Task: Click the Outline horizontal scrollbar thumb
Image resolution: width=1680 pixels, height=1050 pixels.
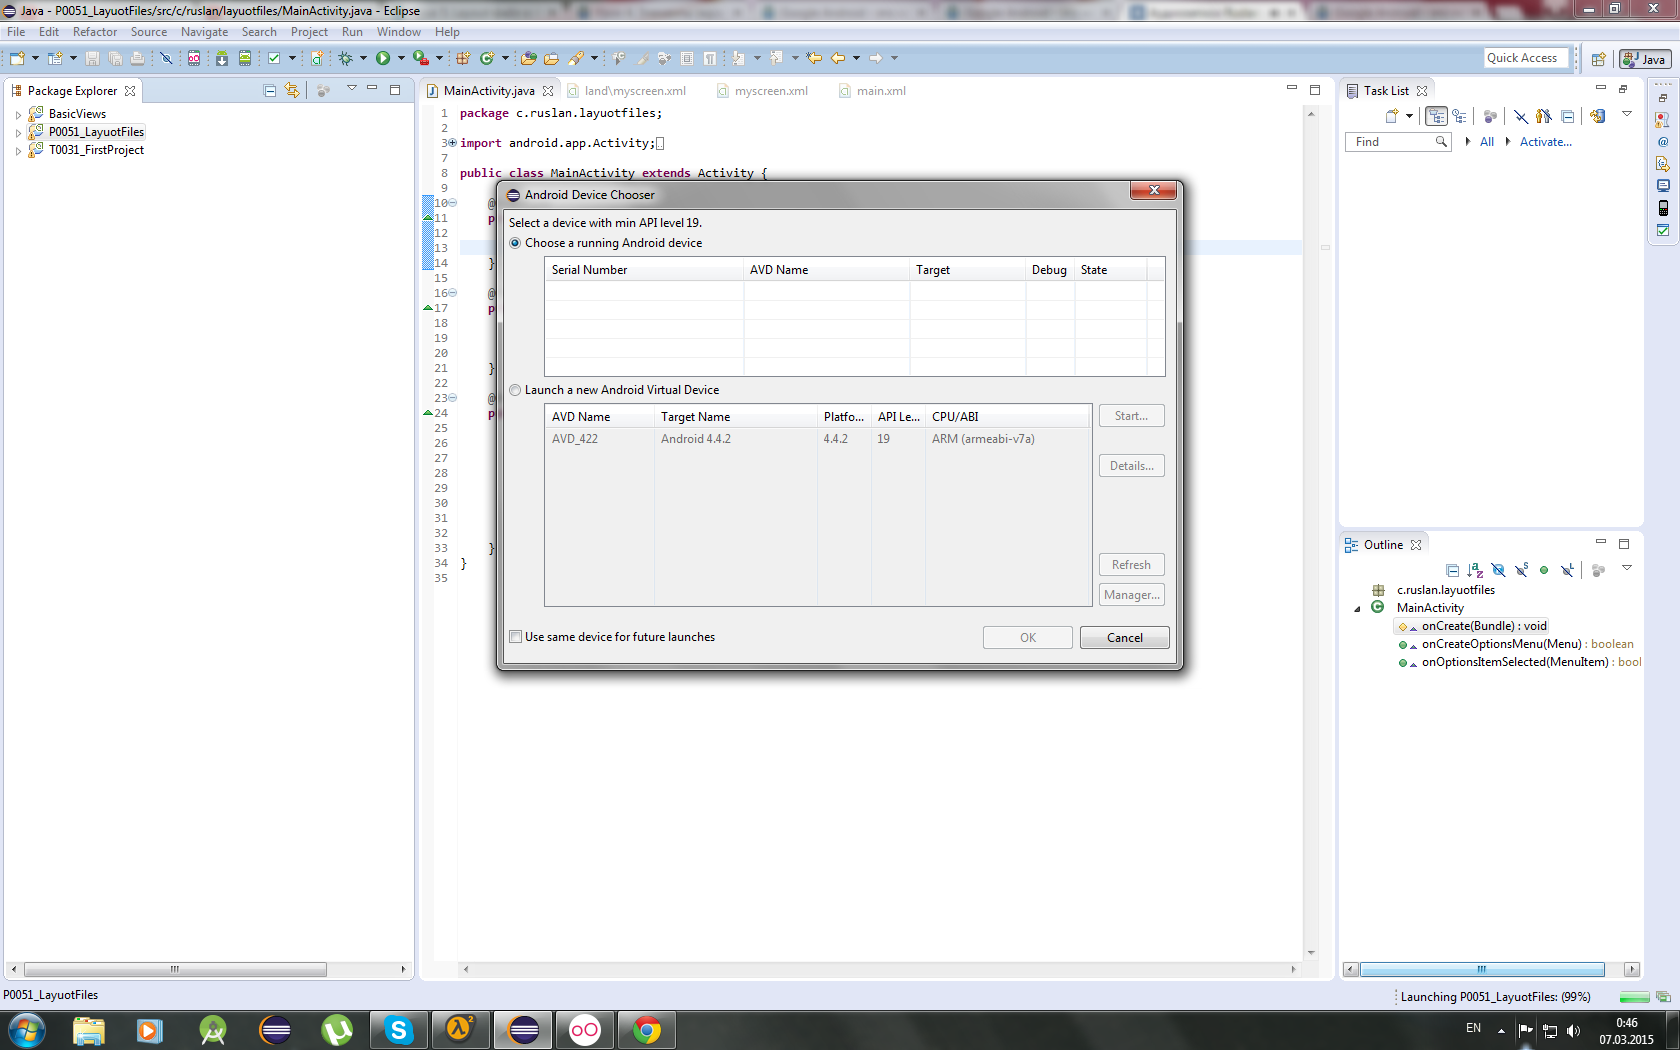Action: (x=1482, y=969)
